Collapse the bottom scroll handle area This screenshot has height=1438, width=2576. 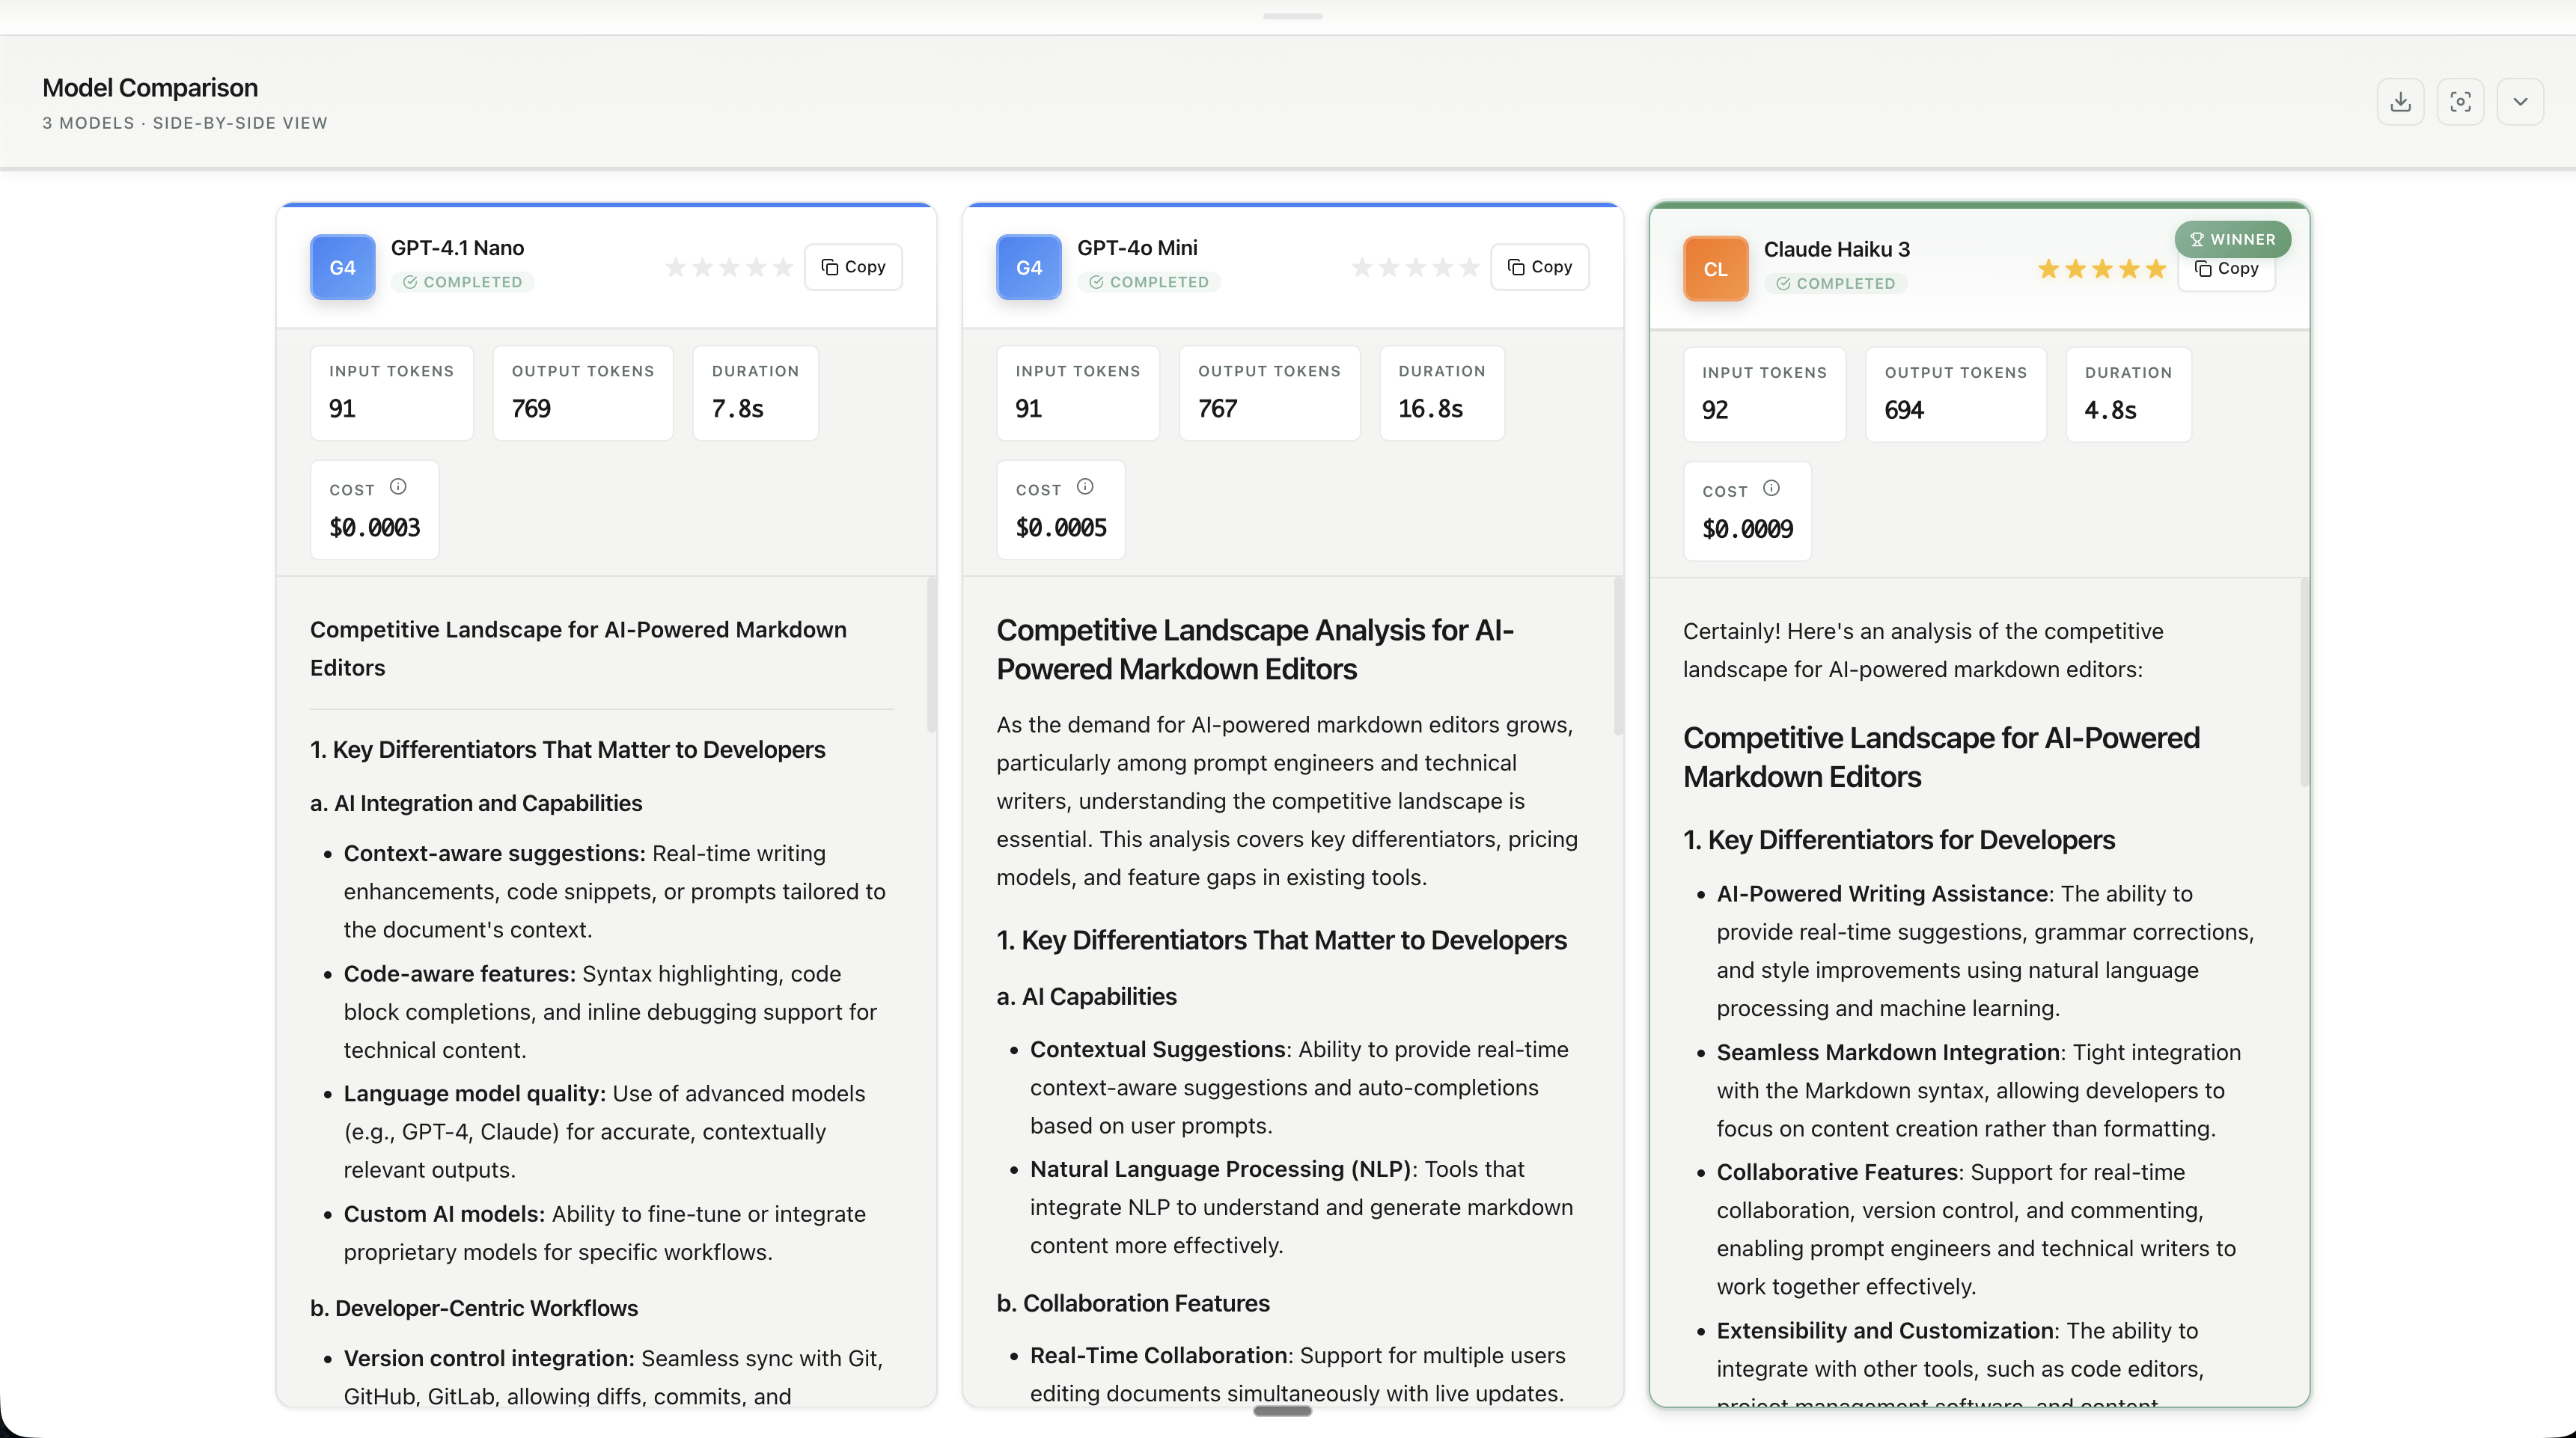[x=1281, y=1411]
